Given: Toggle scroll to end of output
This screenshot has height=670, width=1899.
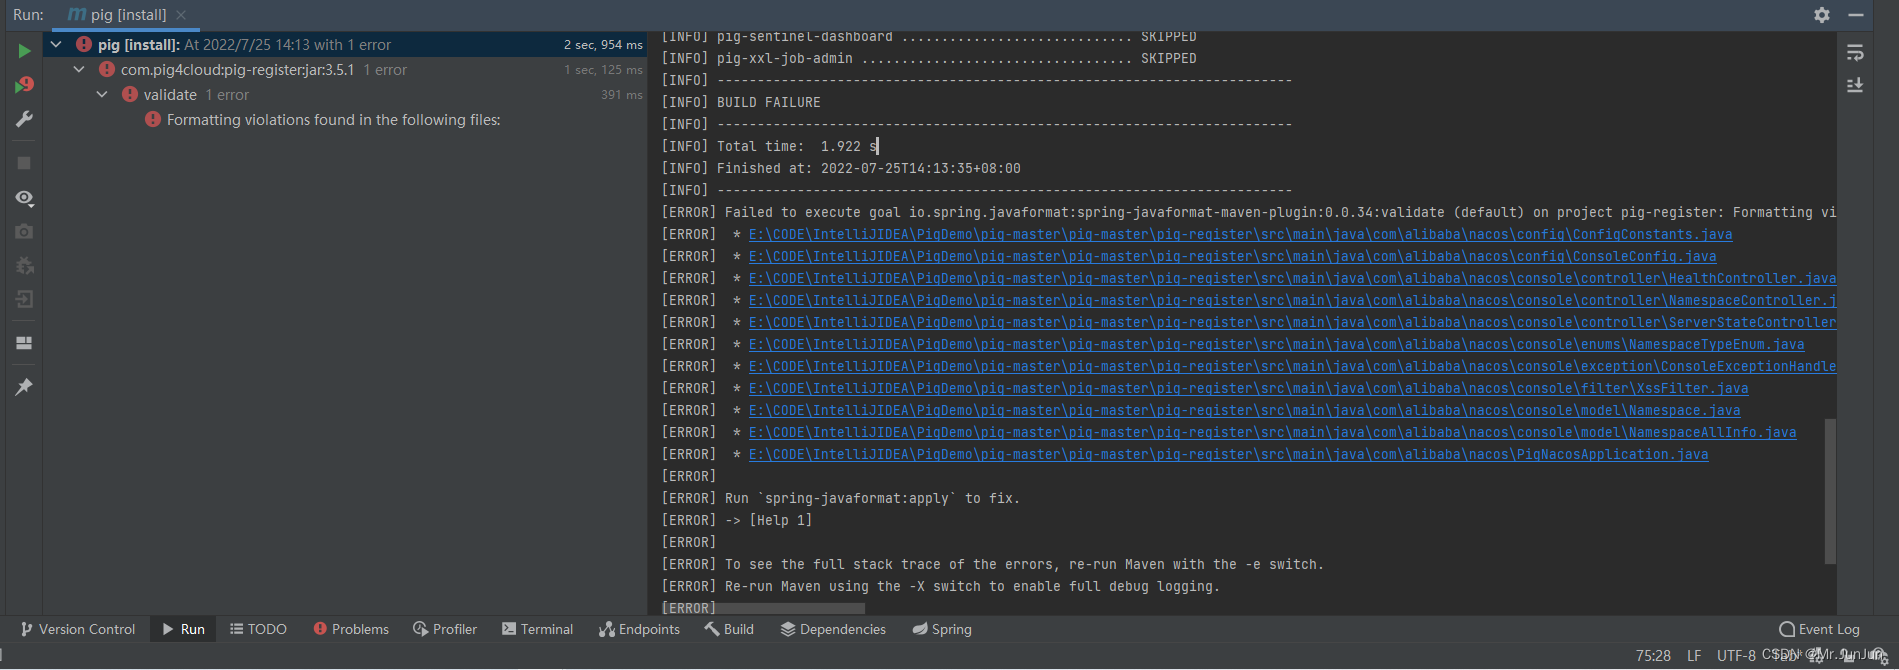Looking at the screenshot, I should point(1855,85).
